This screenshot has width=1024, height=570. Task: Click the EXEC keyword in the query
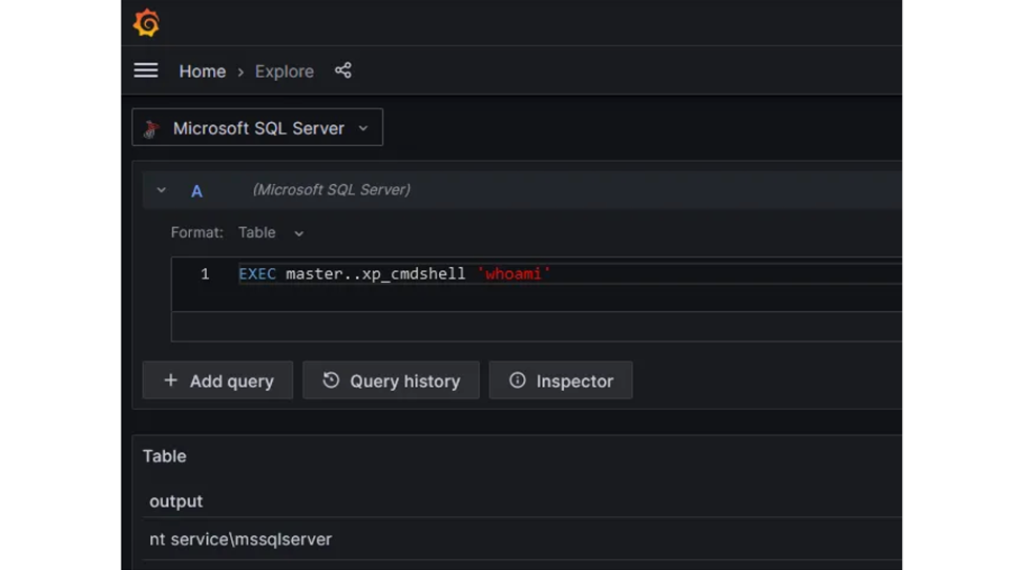pos(257,274)
